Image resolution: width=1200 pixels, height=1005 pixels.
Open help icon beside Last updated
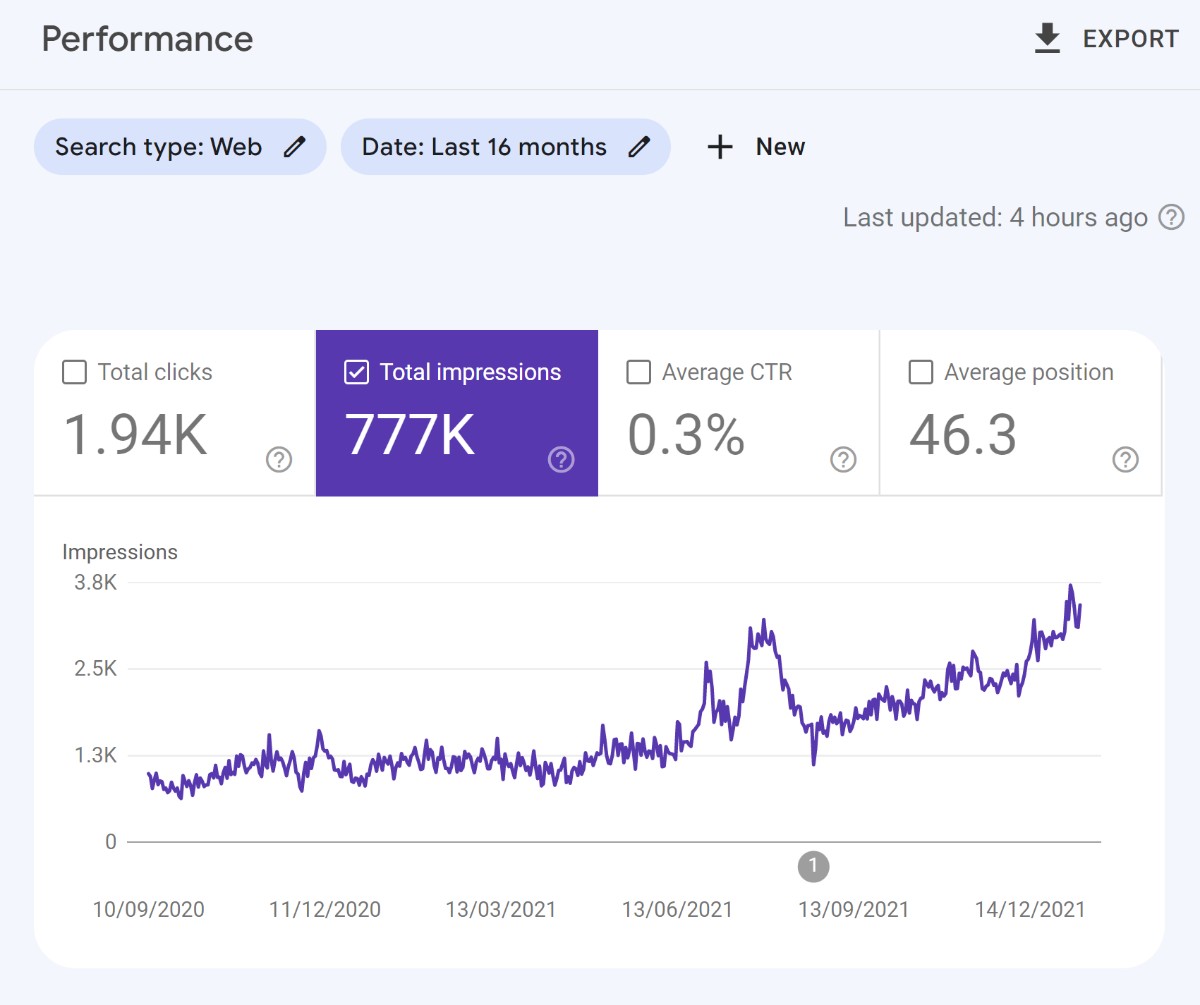1171,217
